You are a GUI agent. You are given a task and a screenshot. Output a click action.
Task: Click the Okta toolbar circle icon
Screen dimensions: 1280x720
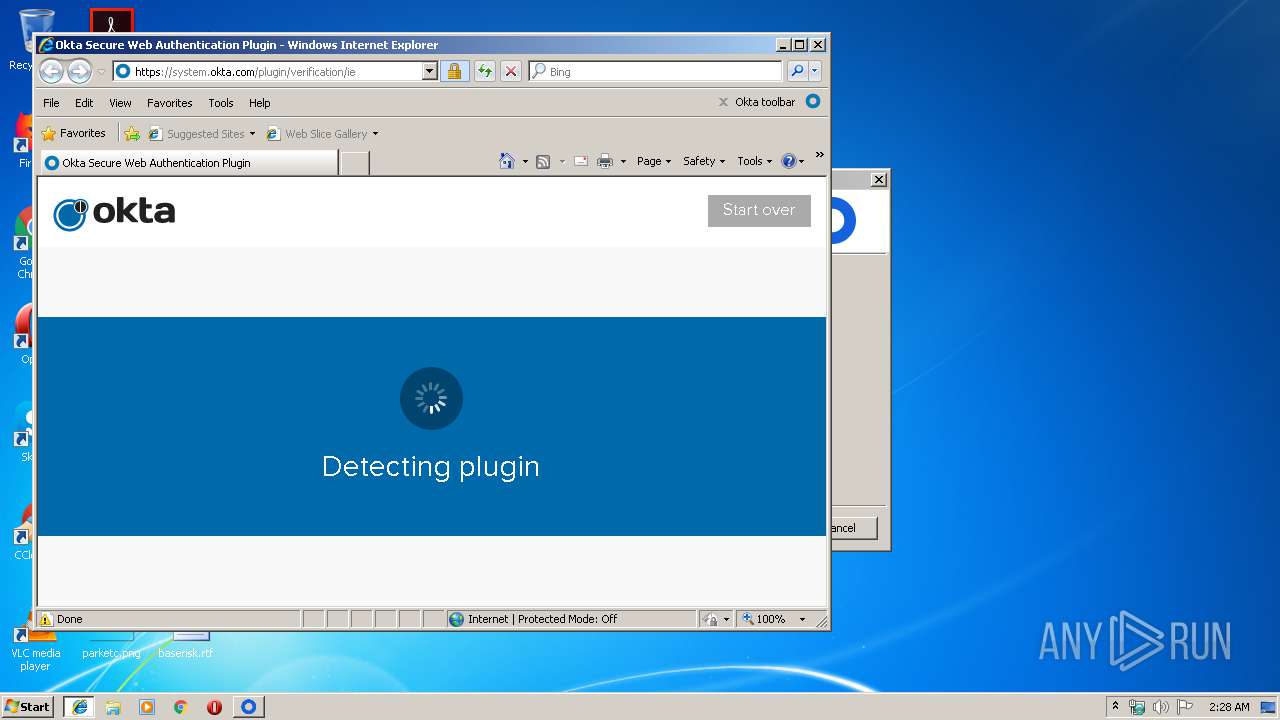pos(813,101)
